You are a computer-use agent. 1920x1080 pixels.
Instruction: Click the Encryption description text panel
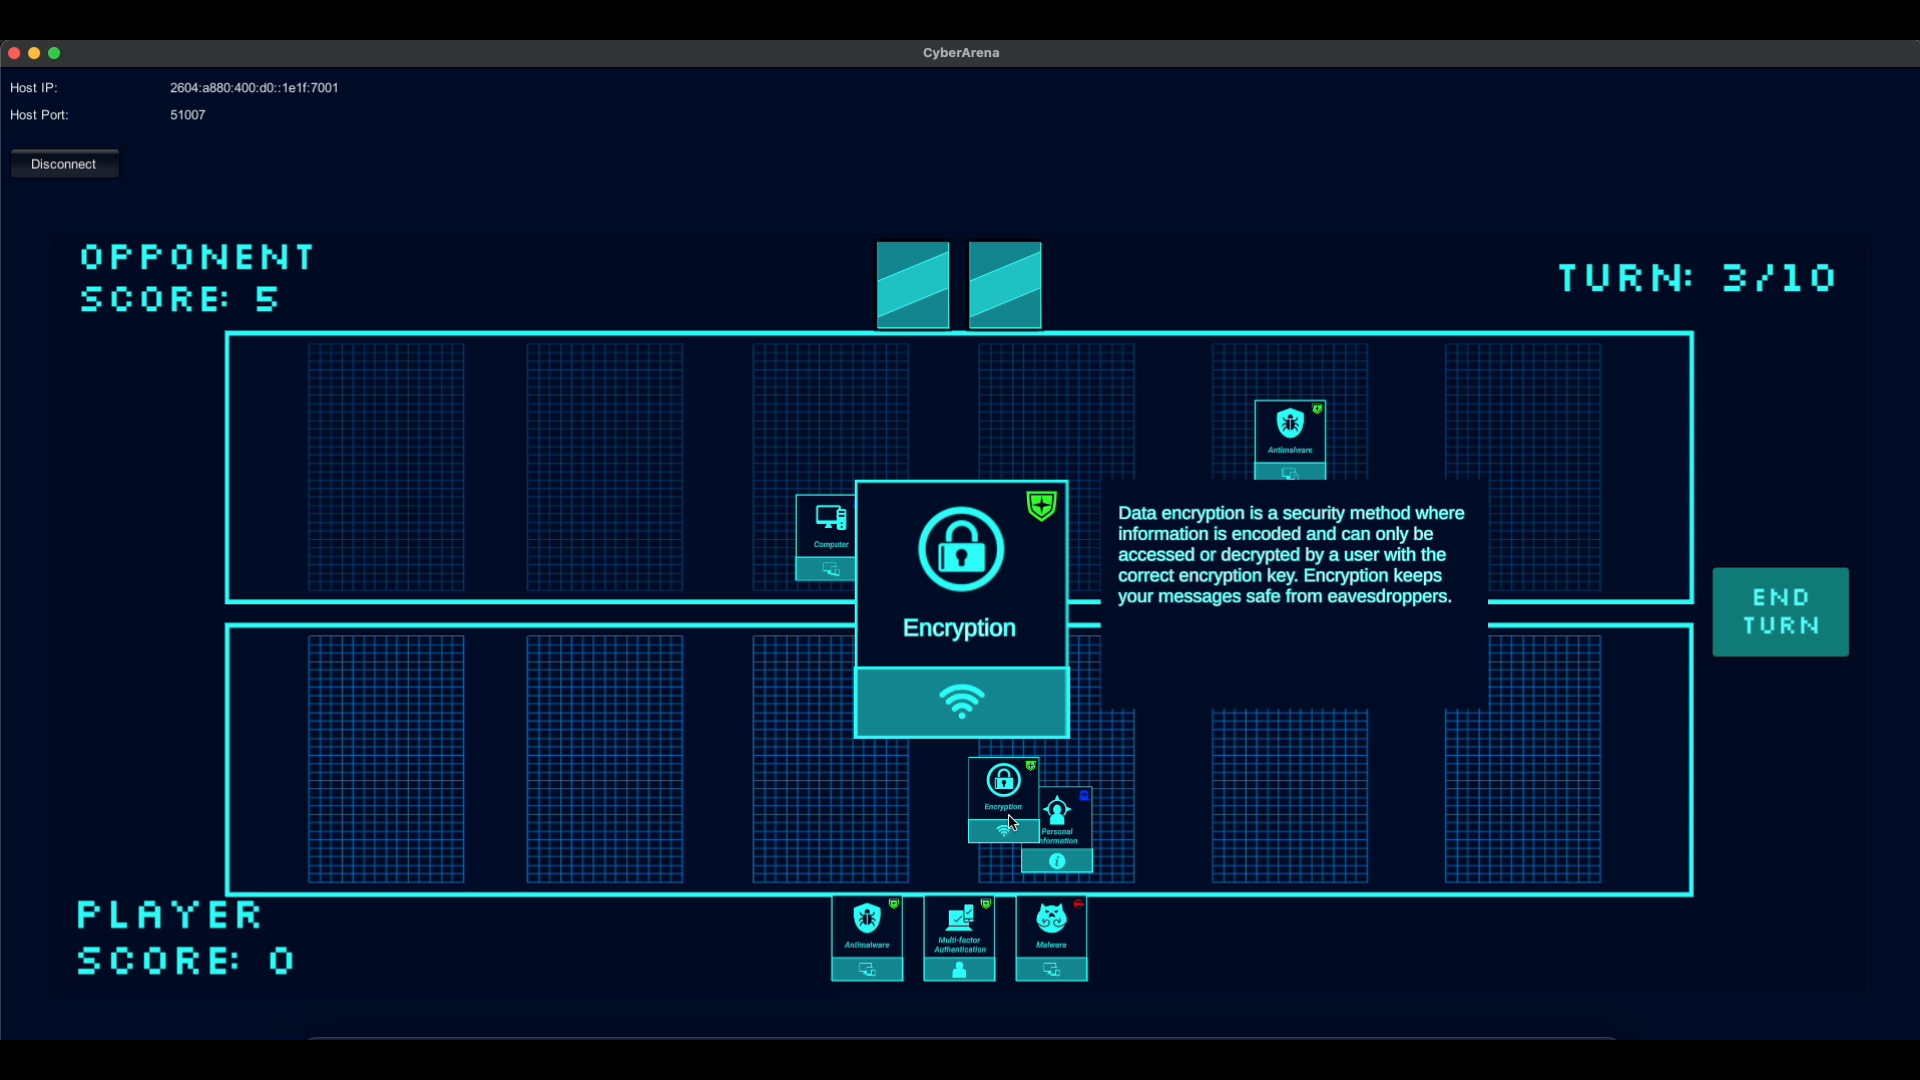(x=1293, y=555)
